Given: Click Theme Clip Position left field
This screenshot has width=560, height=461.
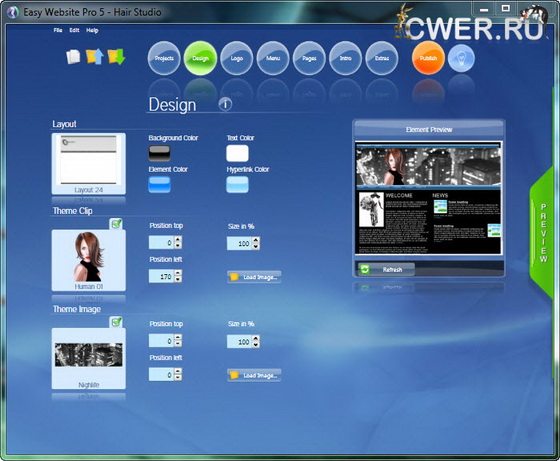Looking at the screenshot, I should coord(161,276).
